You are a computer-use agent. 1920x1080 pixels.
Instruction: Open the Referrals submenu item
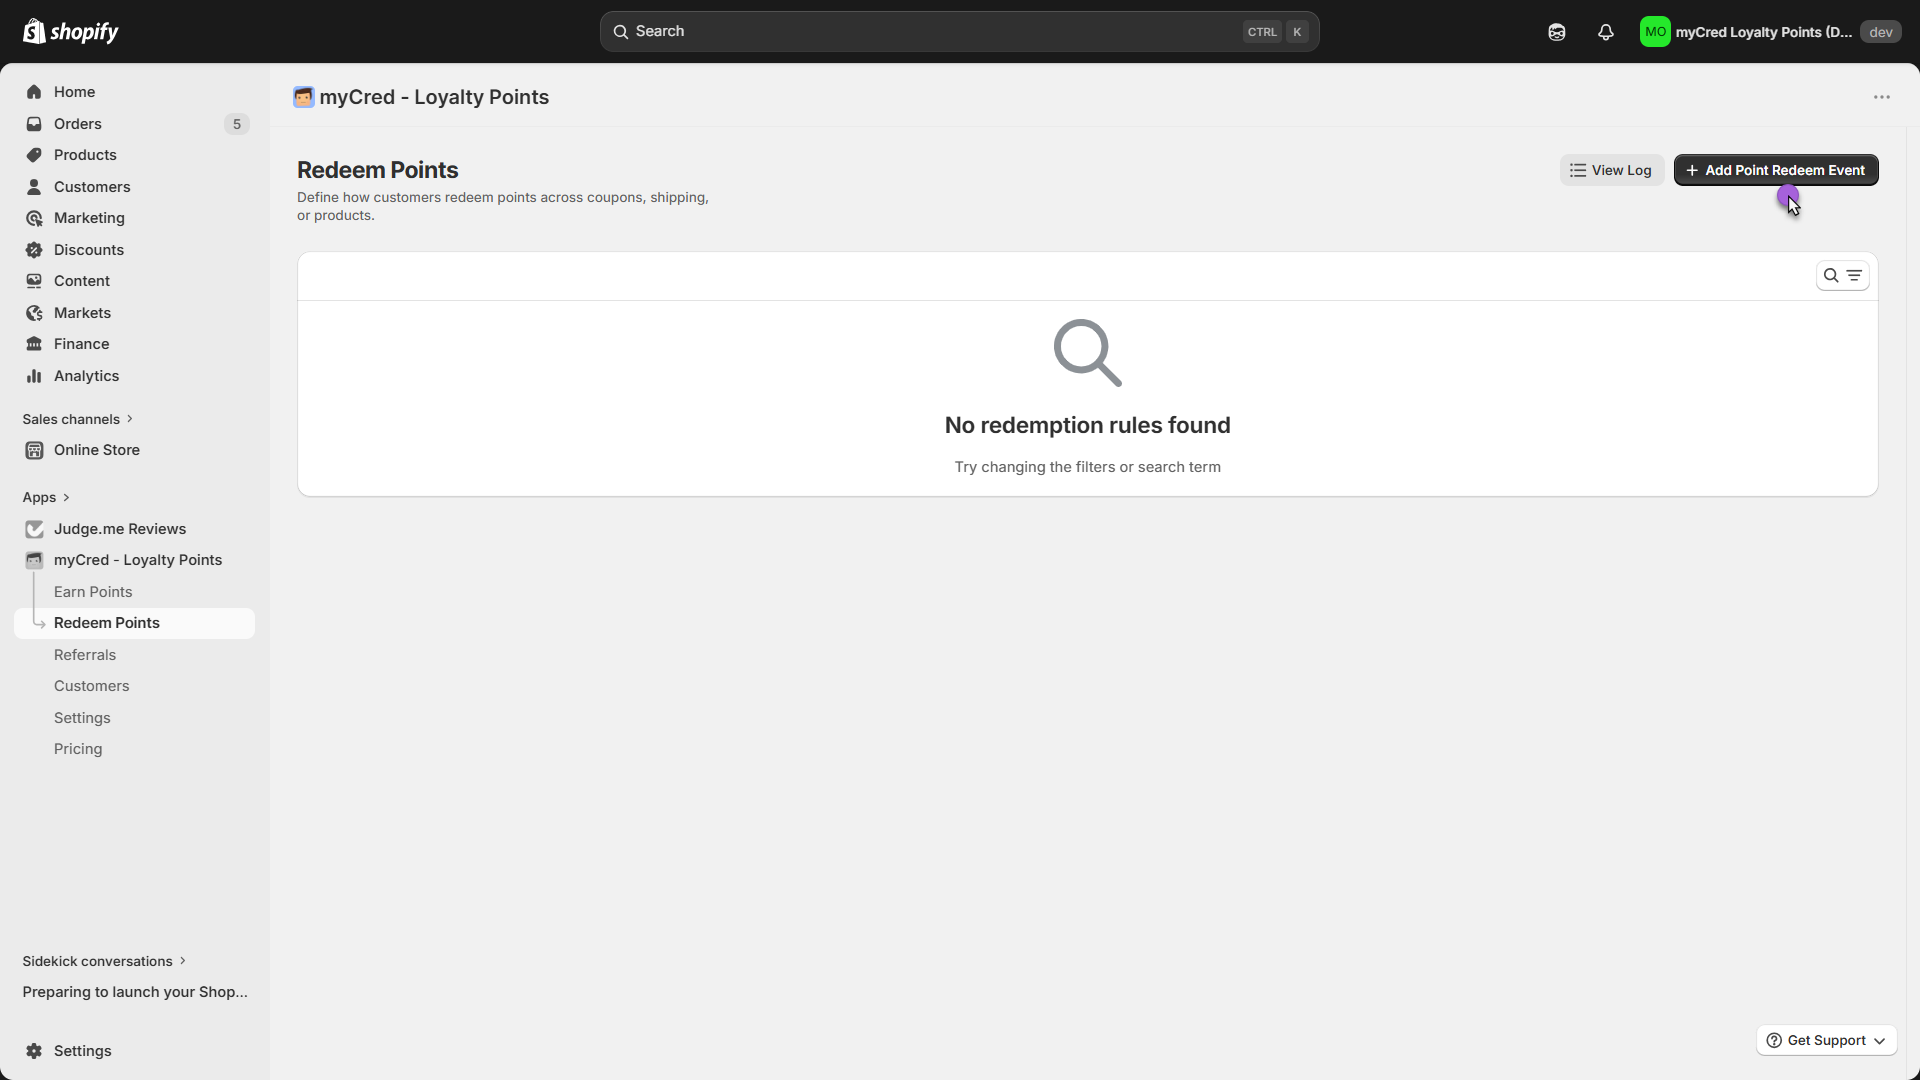point(85,655)
